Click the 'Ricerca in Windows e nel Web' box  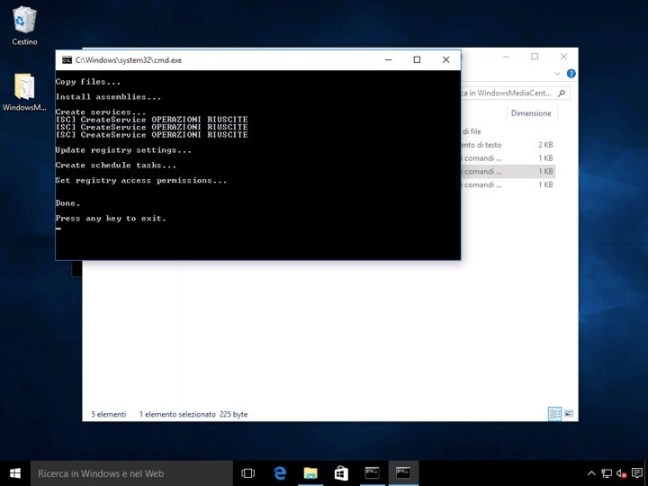130,473
